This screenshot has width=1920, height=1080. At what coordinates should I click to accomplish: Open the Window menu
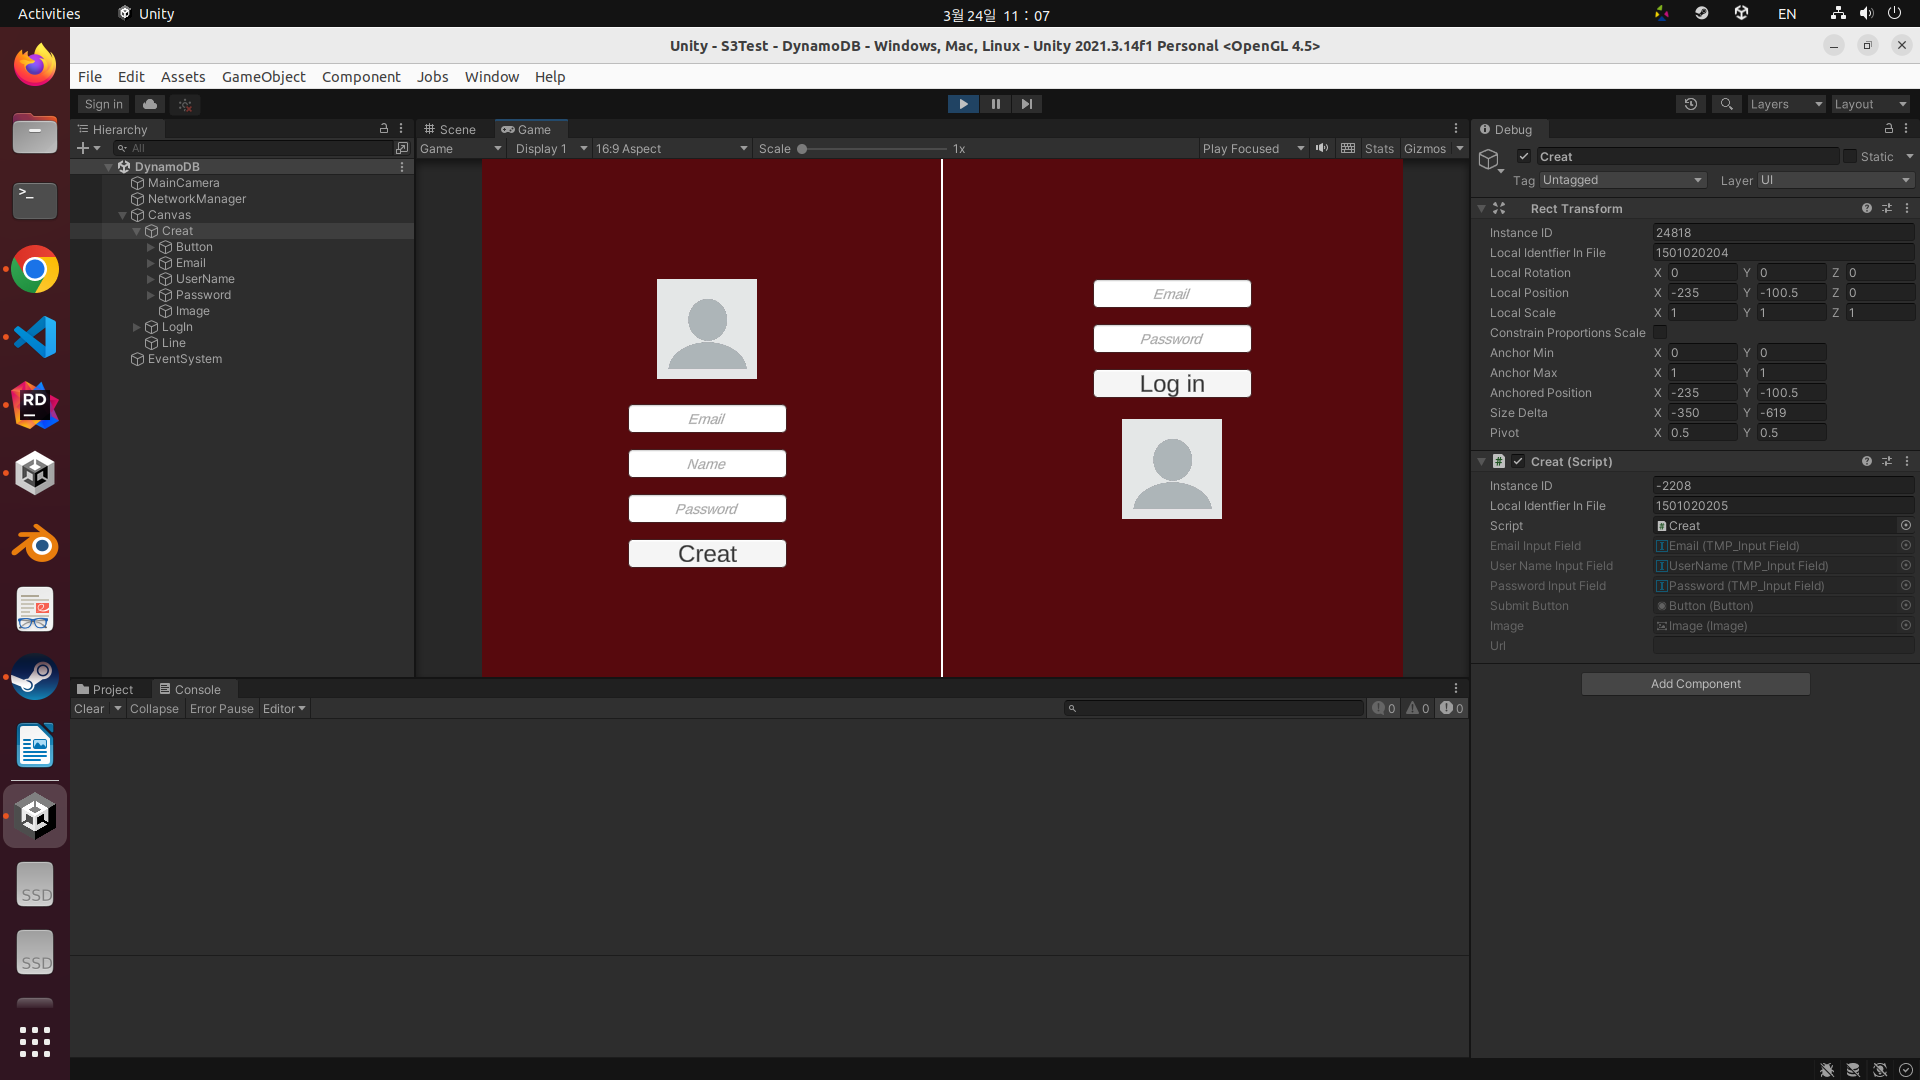click(x=492, y=77)
